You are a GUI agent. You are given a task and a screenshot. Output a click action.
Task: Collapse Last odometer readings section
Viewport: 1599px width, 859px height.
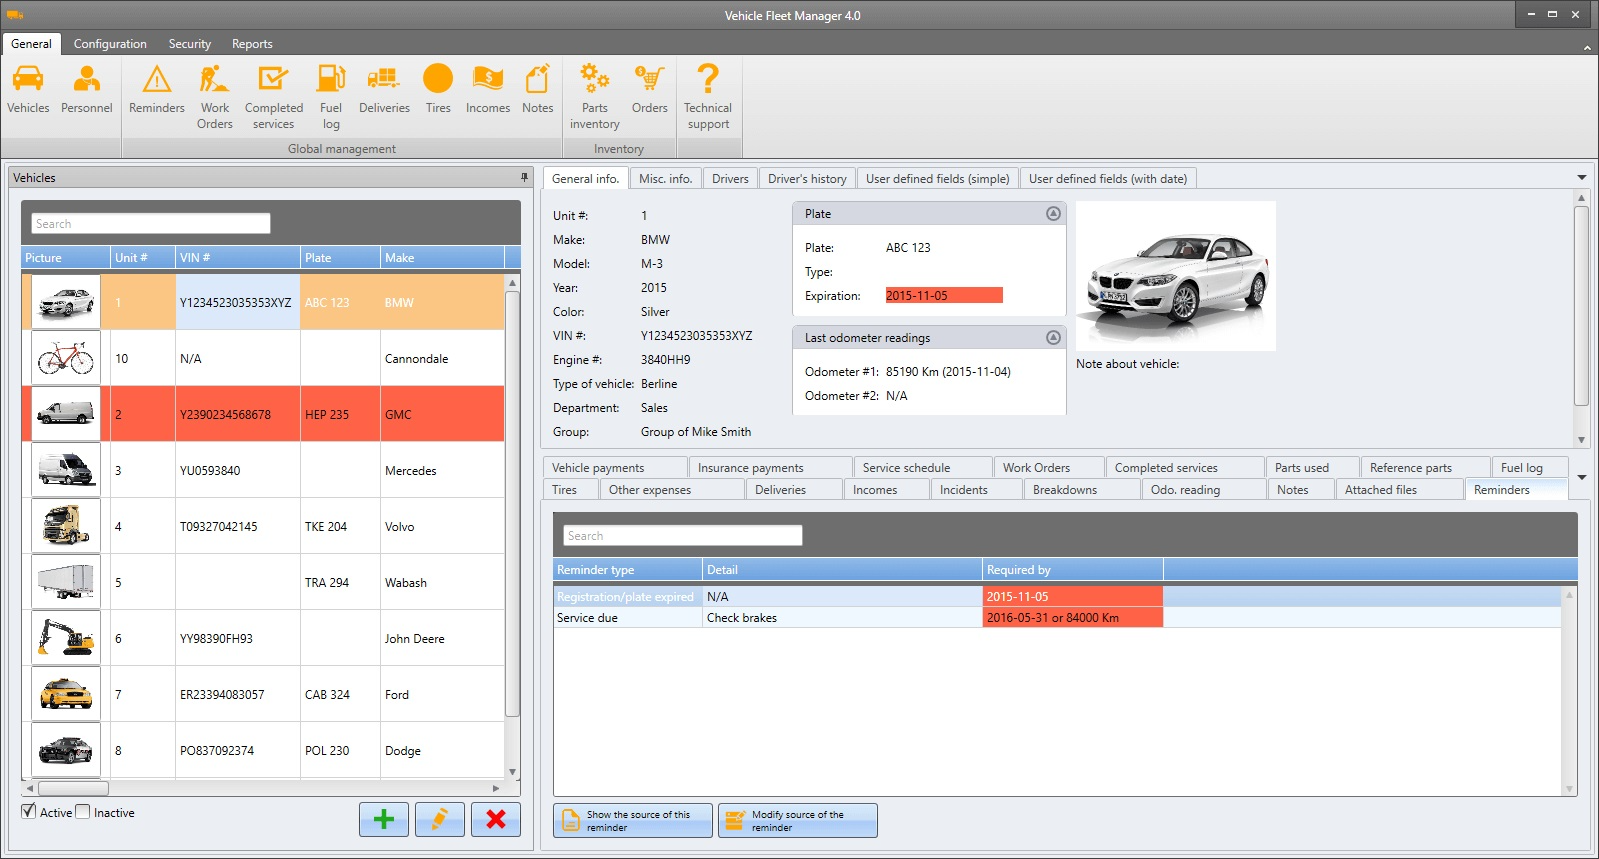point(1053,337)
